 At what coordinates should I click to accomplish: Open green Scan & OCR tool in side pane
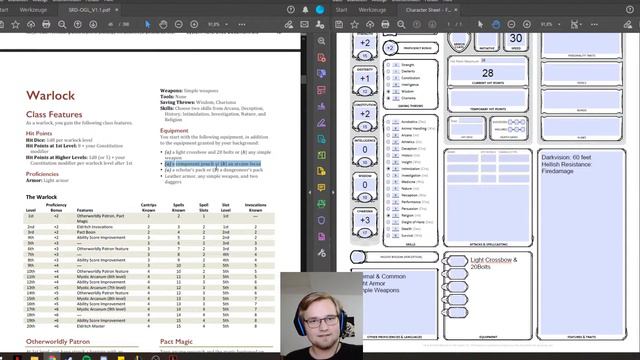[322, 204]
